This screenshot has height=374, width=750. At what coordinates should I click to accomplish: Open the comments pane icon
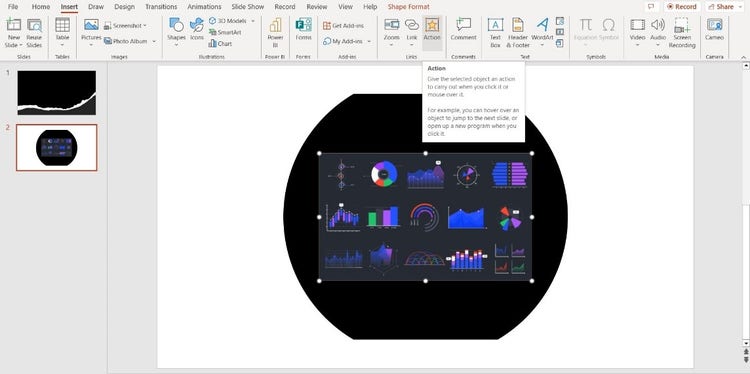pos(650,7)
